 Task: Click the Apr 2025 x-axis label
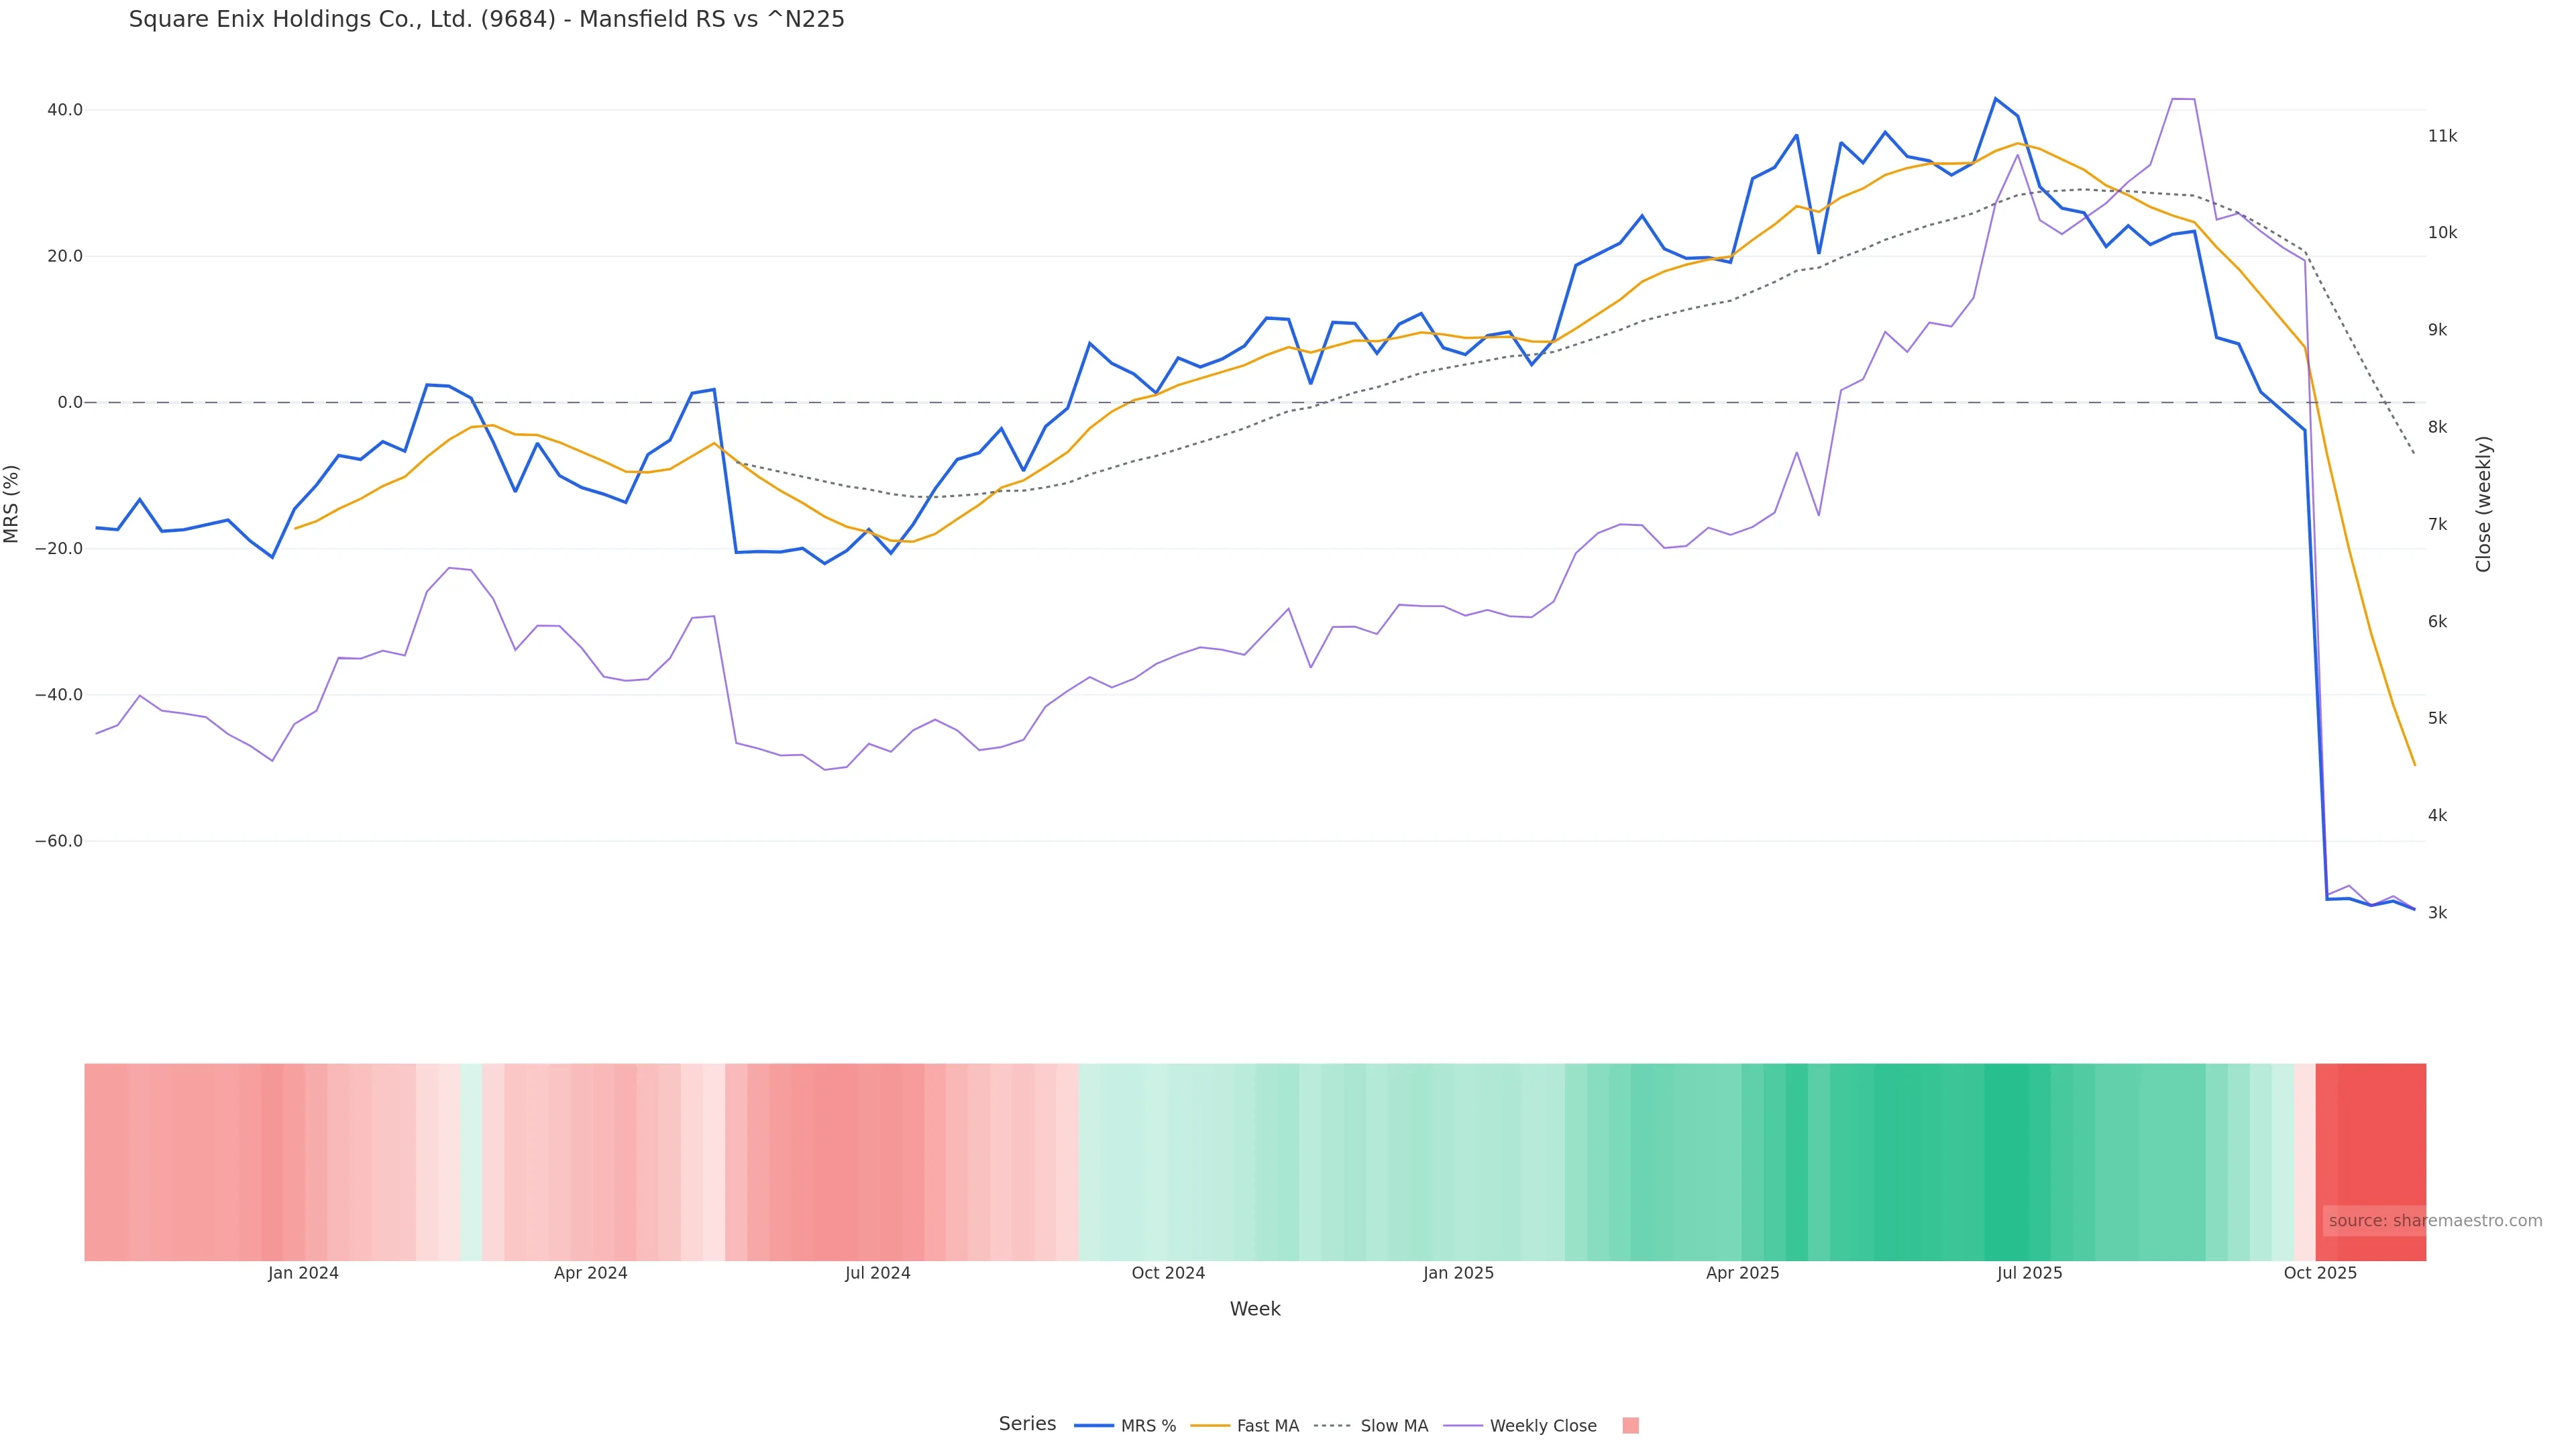tap(1742, 1273)
